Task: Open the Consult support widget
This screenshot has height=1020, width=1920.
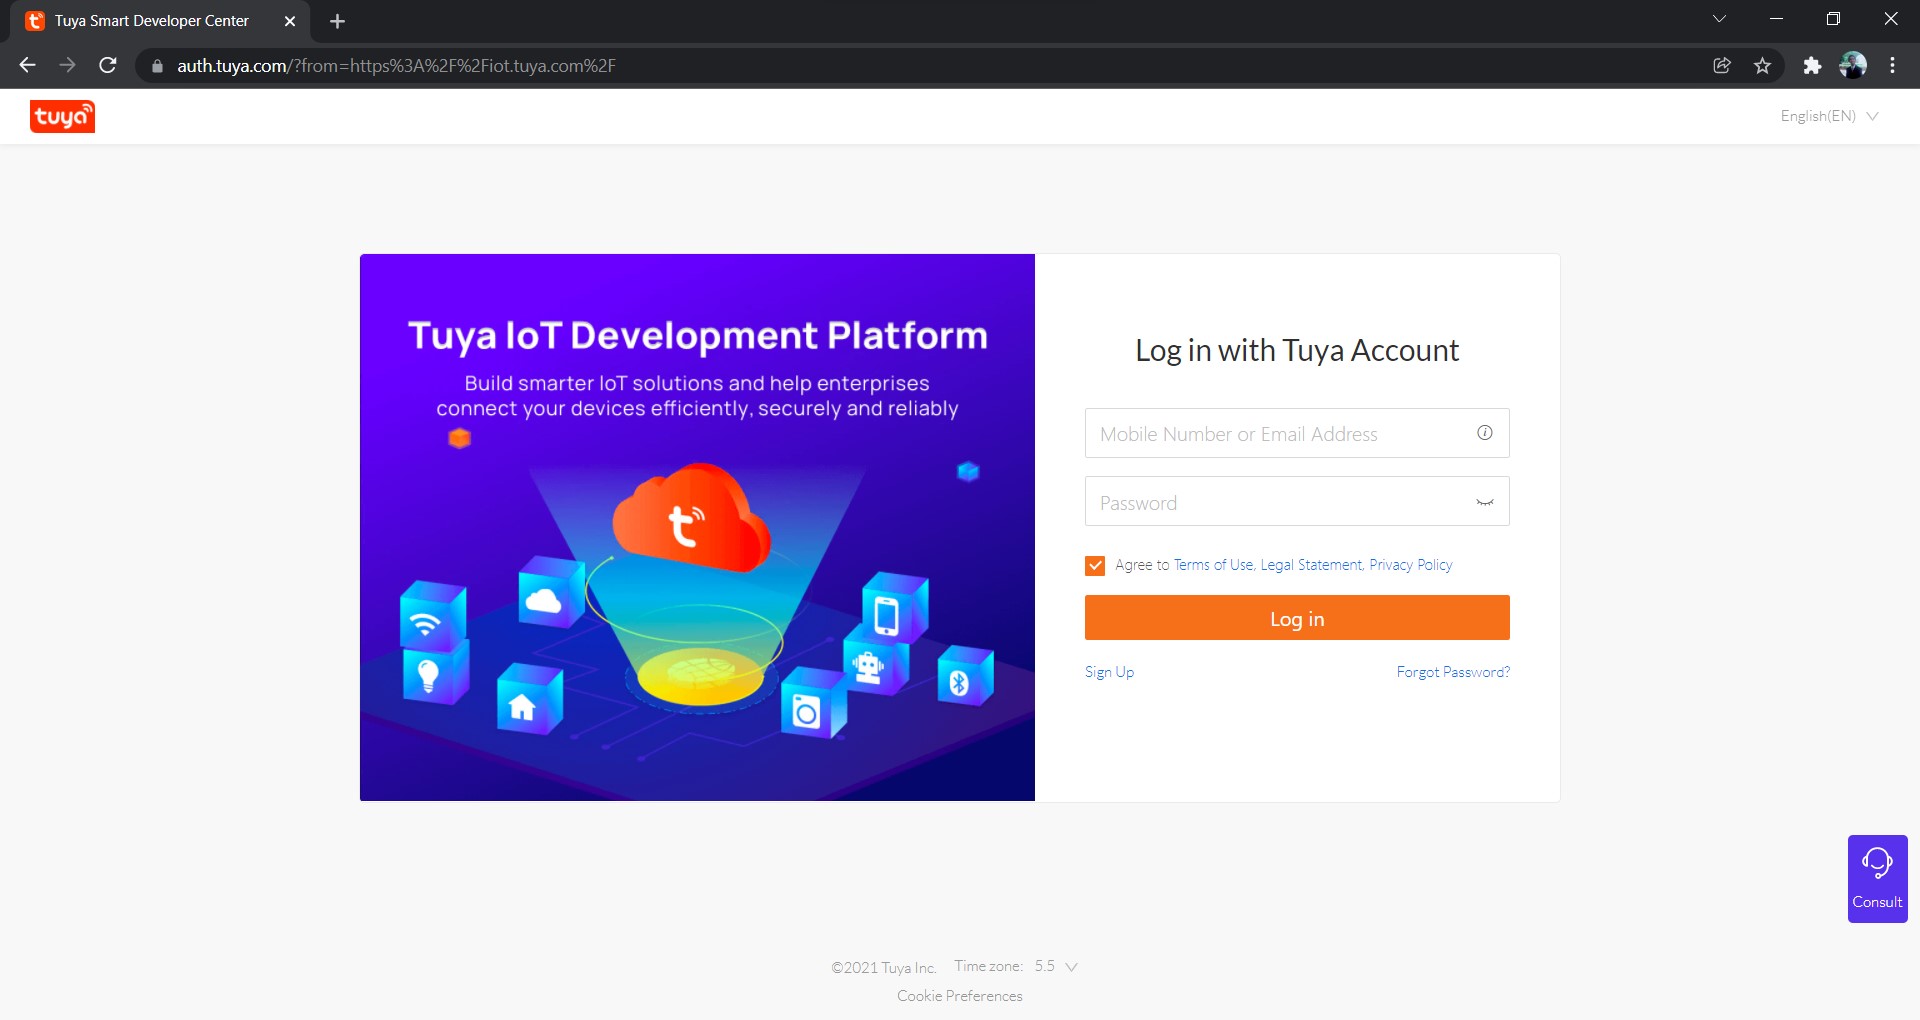Action: 1877,879
